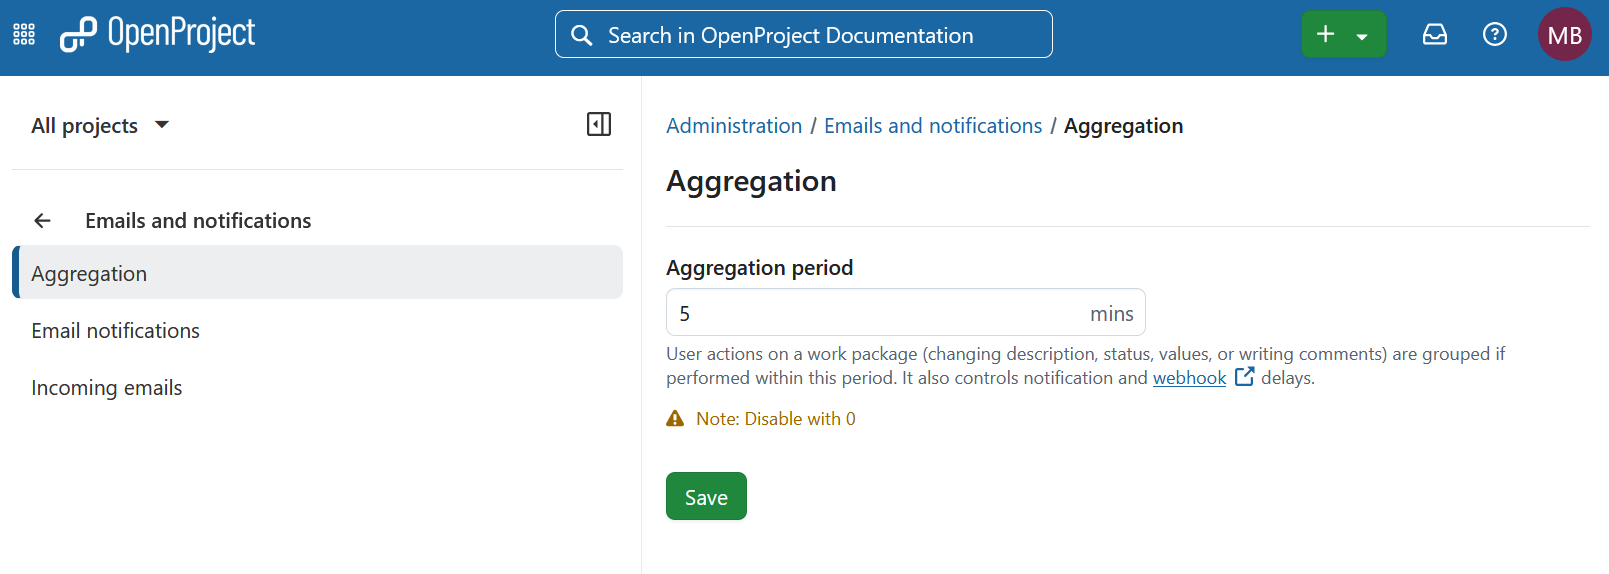Open the help question mark menu
This screenshot has height=574, width=1609.
click(x=1495, y=35)
